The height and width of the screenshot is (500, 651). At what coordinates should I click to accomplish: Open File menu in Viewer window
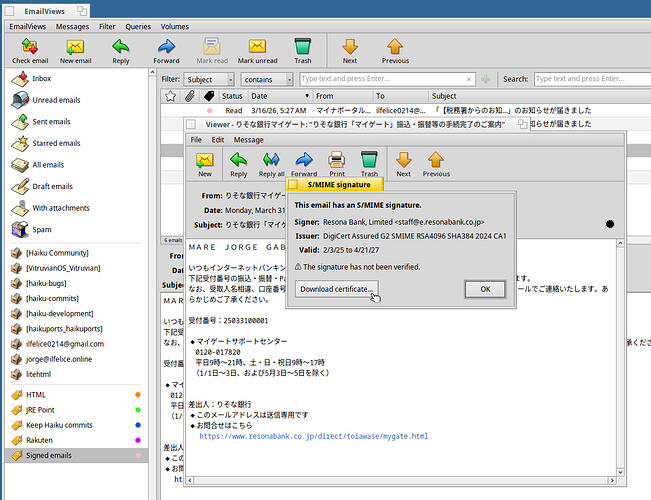196,140
